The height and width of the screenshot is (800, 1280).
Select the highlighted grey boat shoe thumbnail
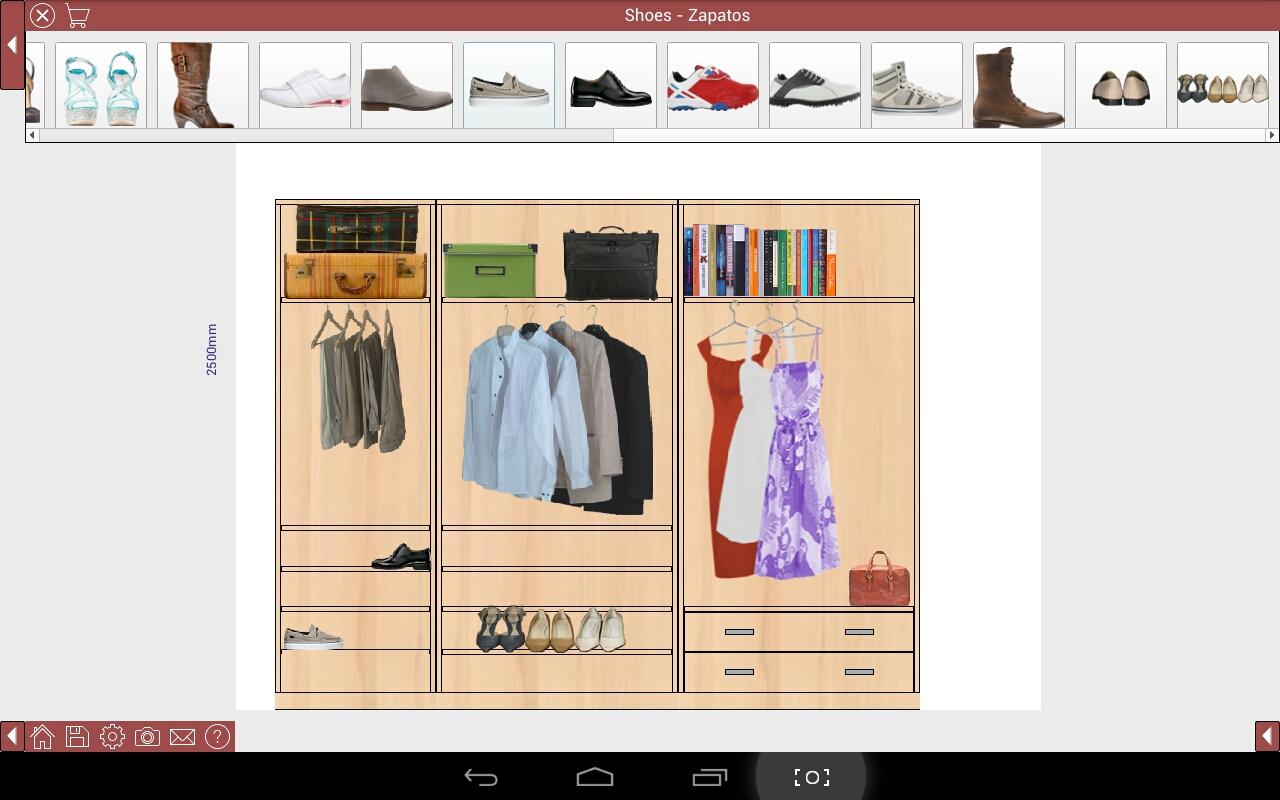509,85
